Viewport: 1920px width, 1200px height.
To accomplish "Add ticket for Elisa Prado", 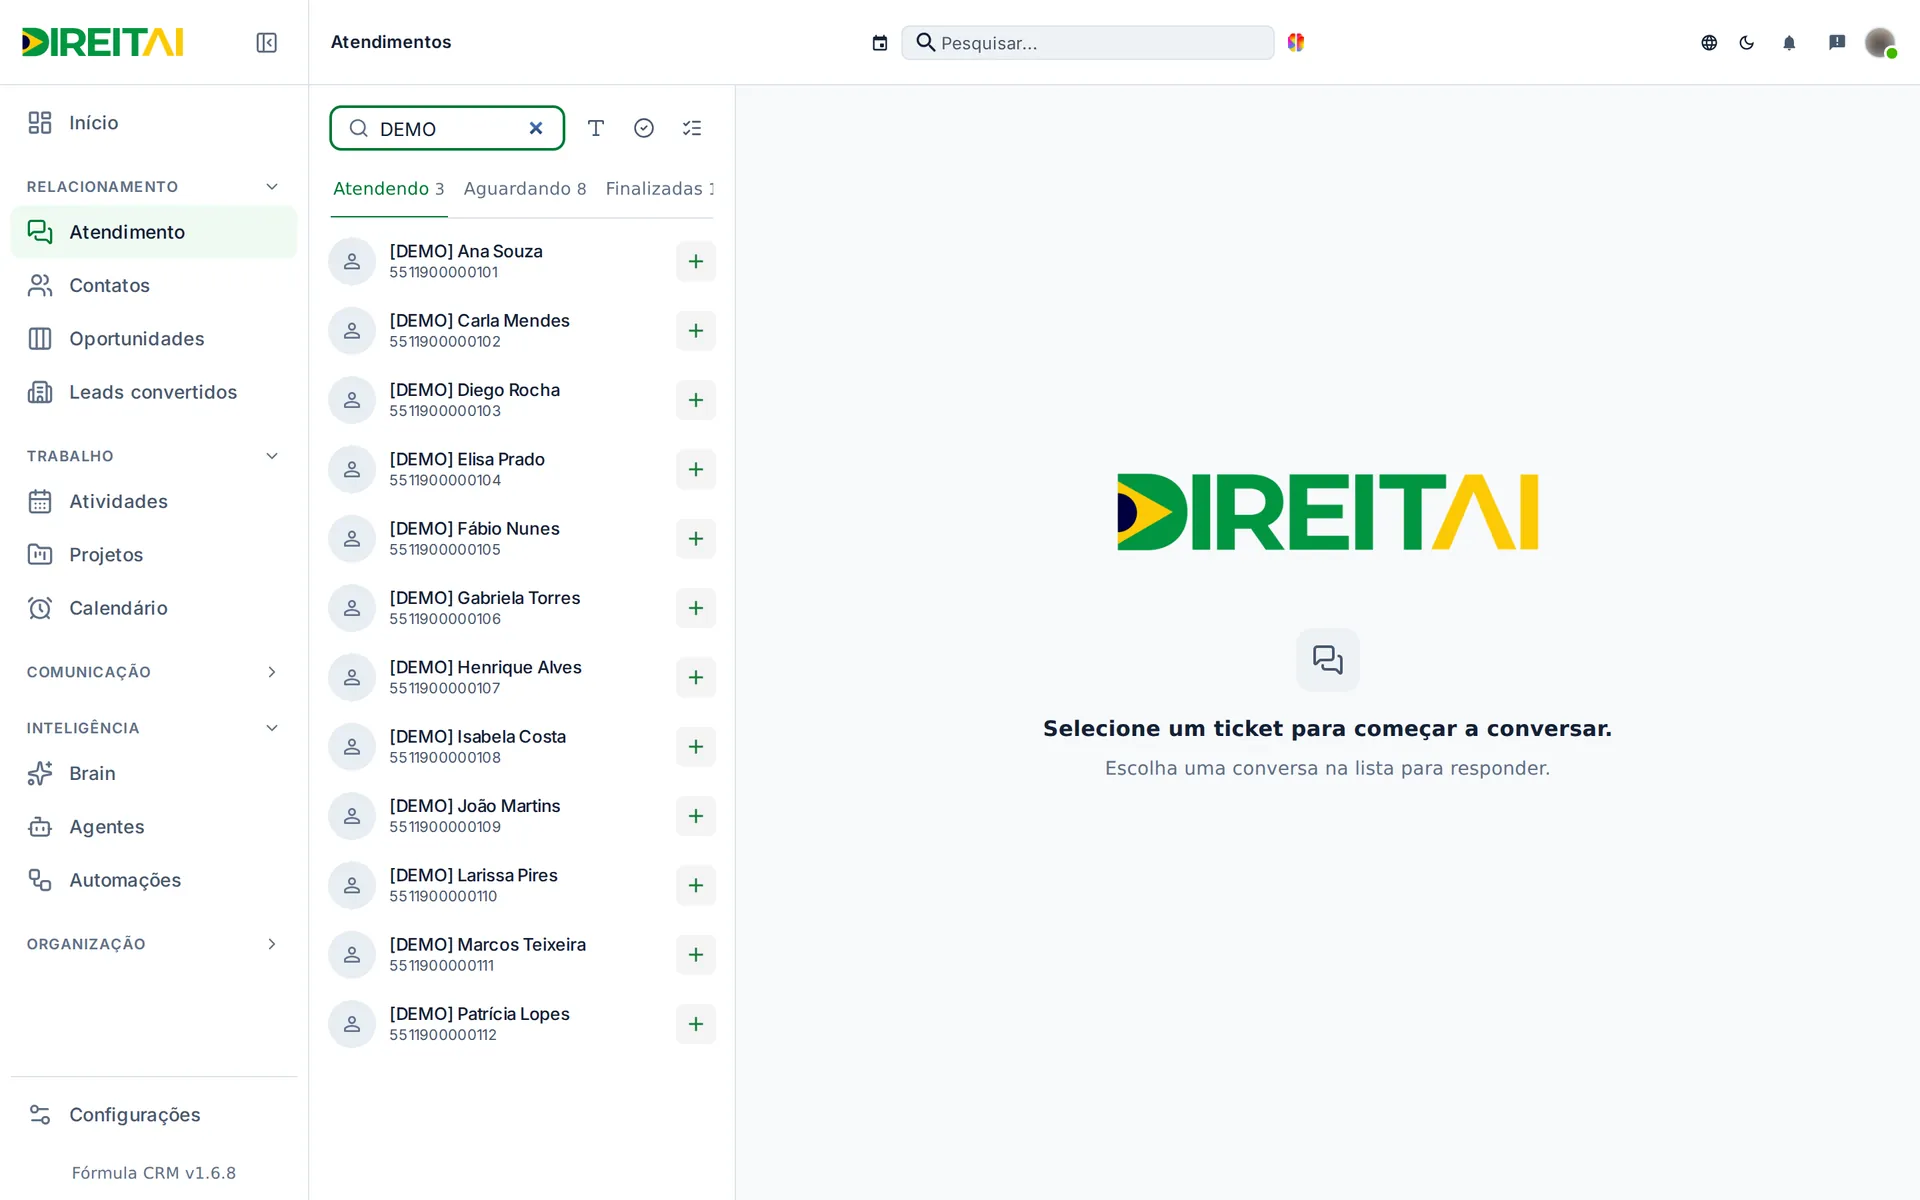I will point(696,470).
